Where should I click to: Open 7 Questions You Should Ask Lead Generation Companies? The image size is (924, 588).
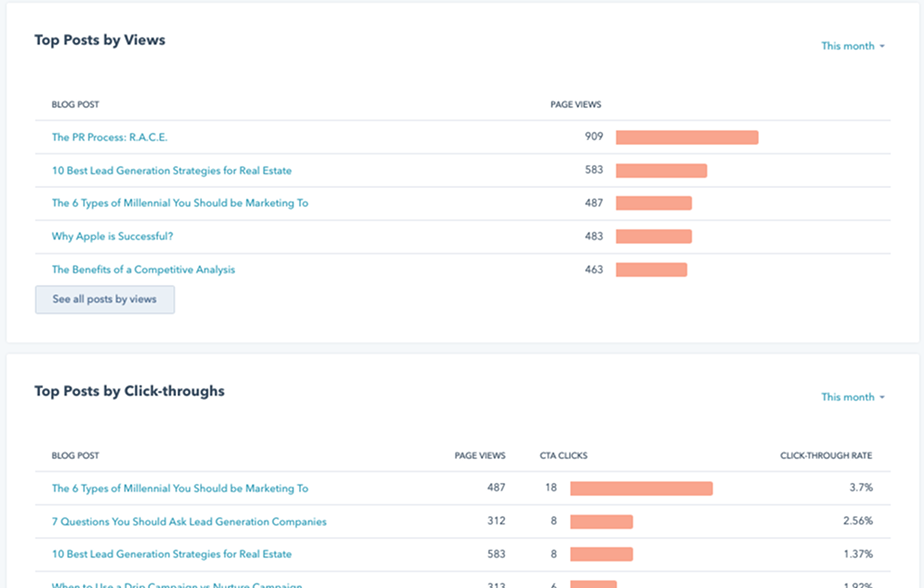click(189, 521)
